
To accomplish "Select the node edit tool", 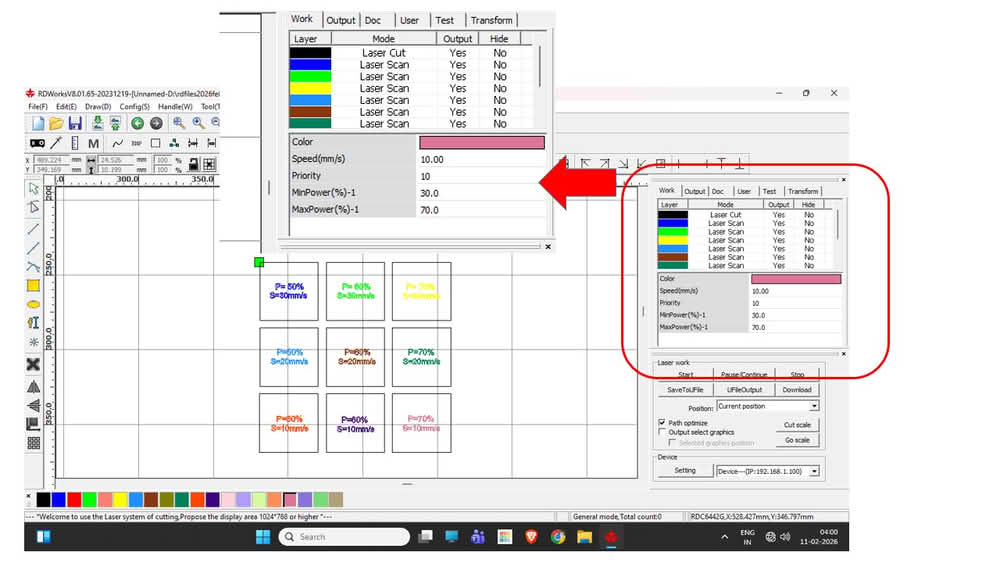I will tap(34, 207).
